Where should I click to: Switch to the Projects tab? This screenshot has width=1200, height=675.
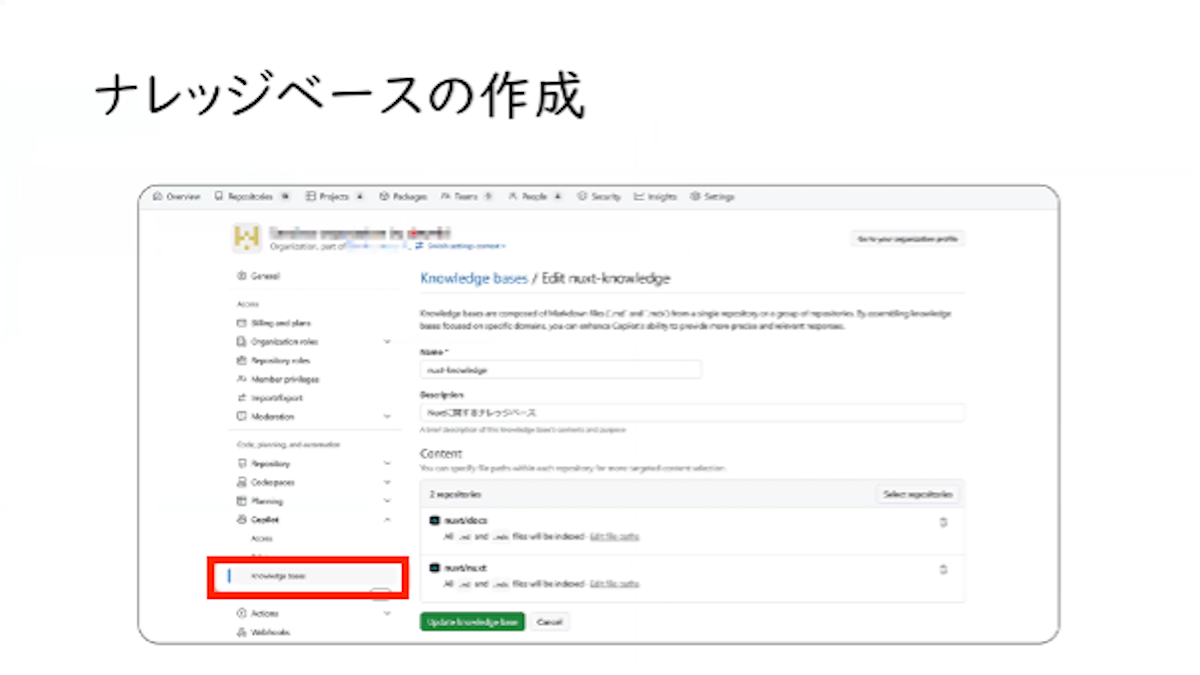pos(334,197)
